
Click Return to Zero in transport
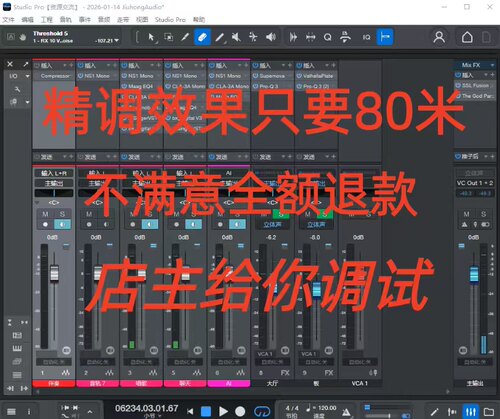[190, 412]
